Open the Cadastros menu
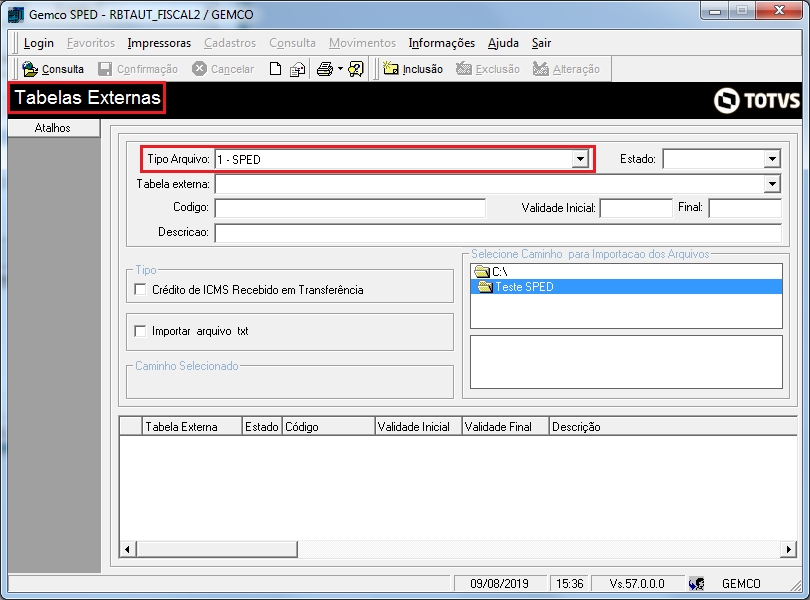 pyautogui.click(x=230, y=43)
